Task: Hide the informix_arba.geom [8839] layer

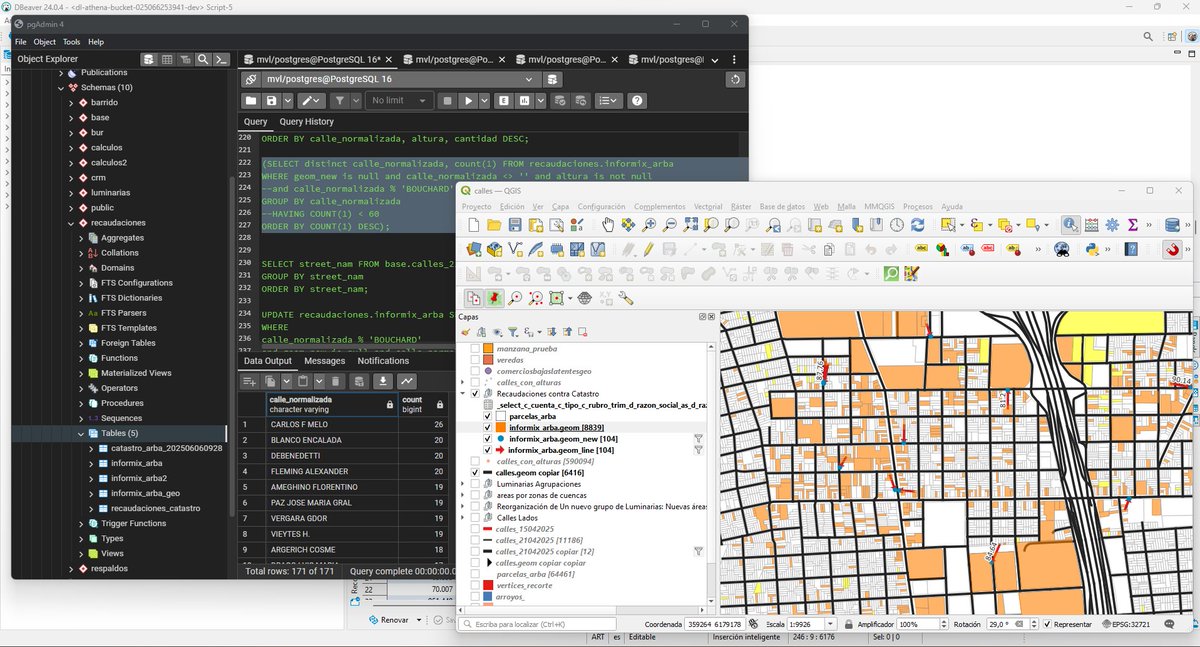Action: pos(488,428)
